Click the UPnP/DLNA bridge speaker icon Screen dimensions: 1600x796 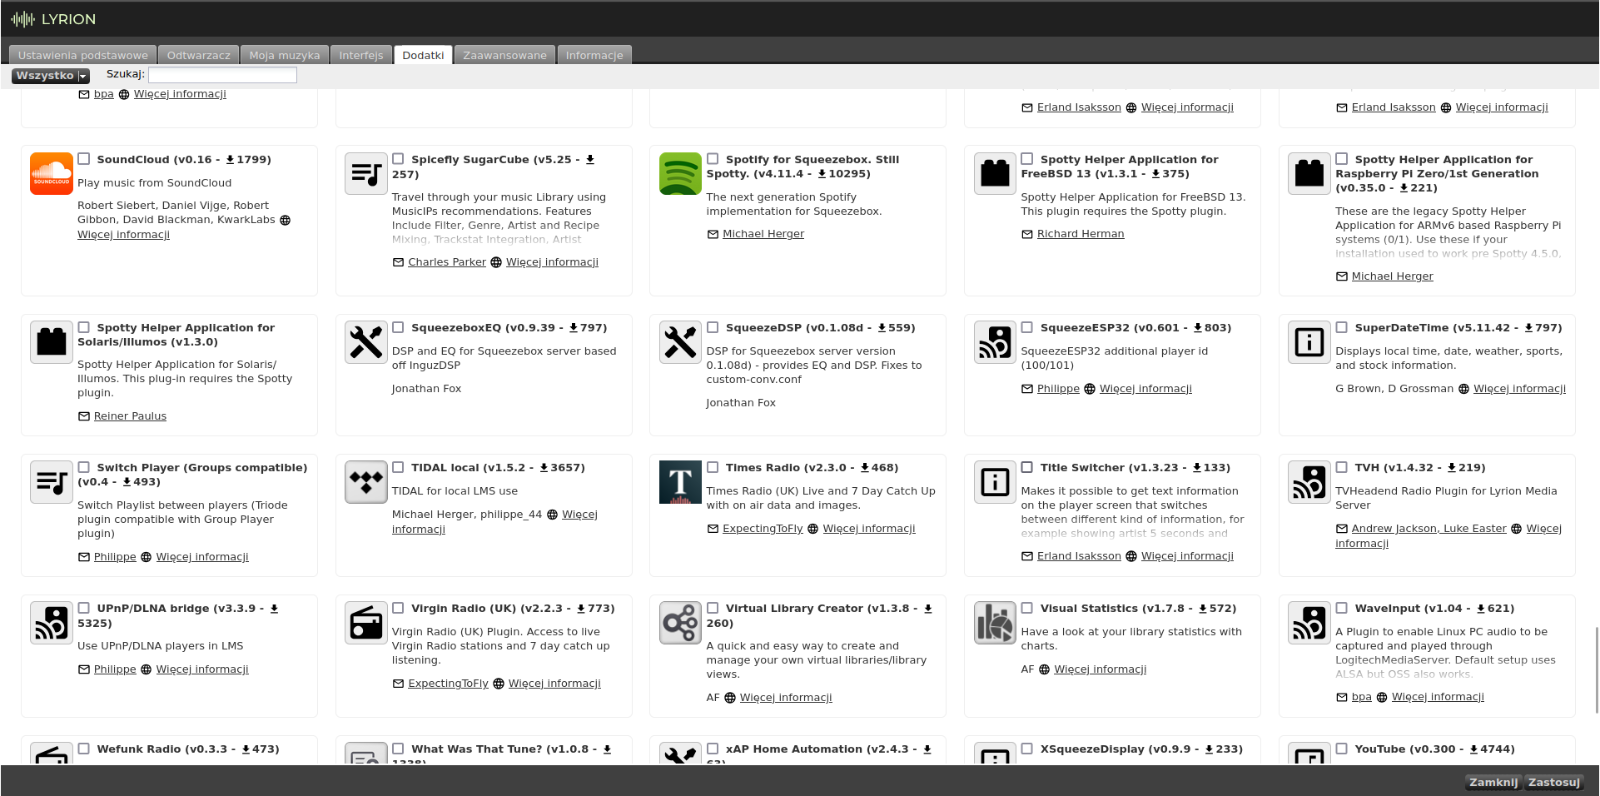51,623
